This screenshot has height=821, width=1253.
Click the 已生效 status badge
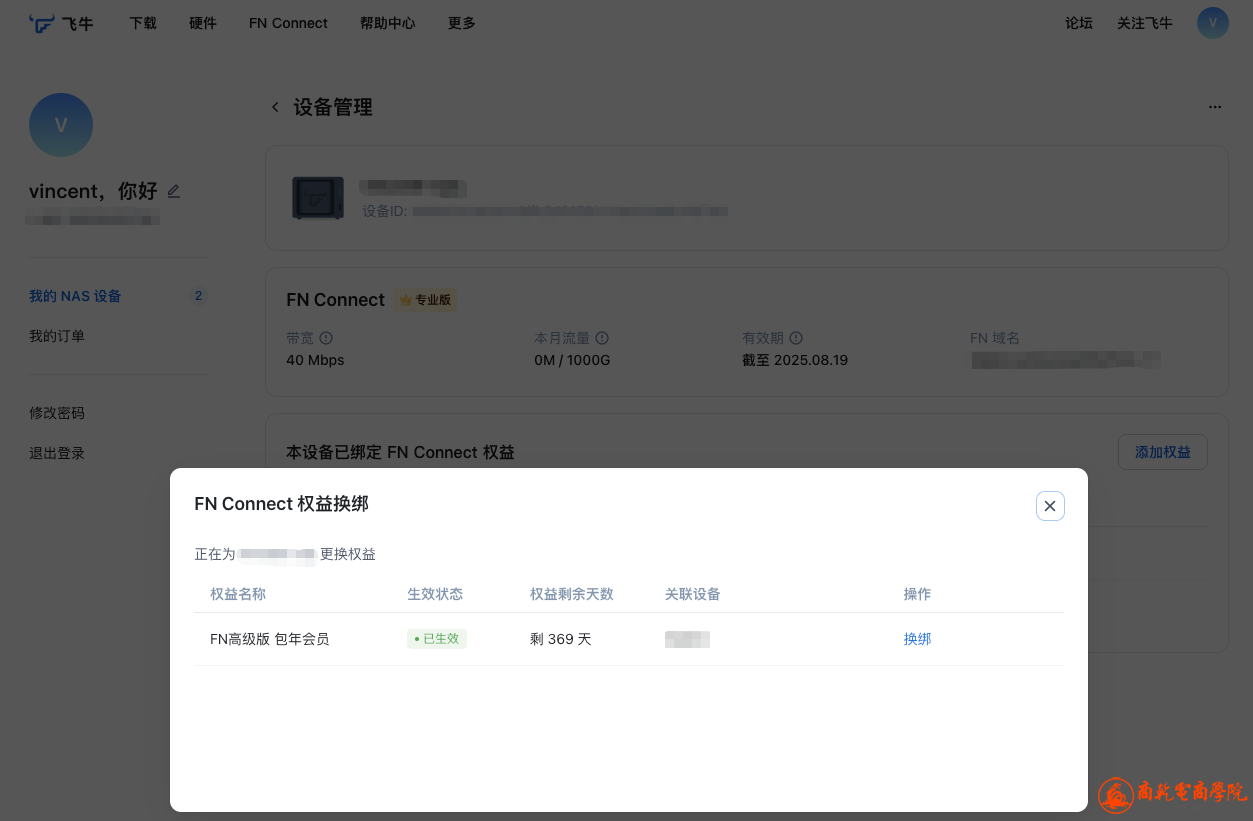437,639
